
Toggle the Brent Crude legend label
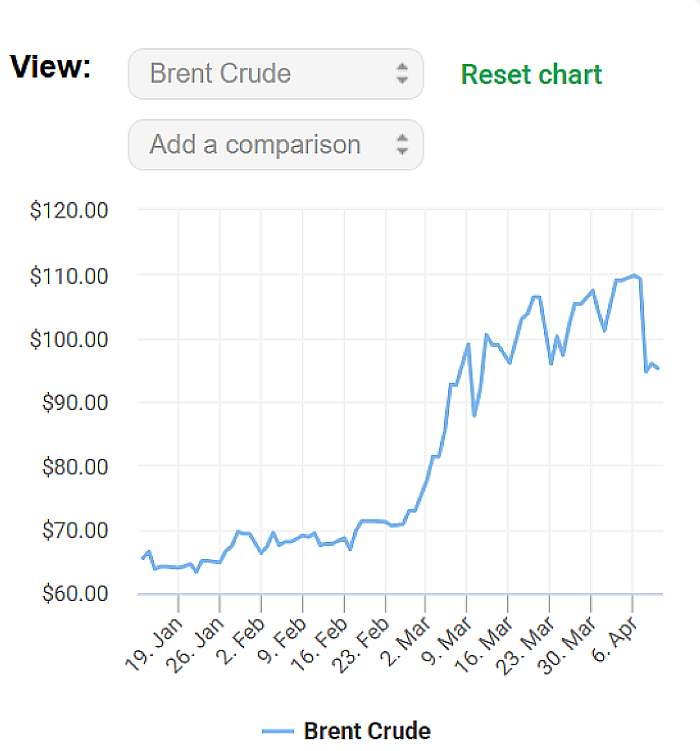(x=366, y=731)
